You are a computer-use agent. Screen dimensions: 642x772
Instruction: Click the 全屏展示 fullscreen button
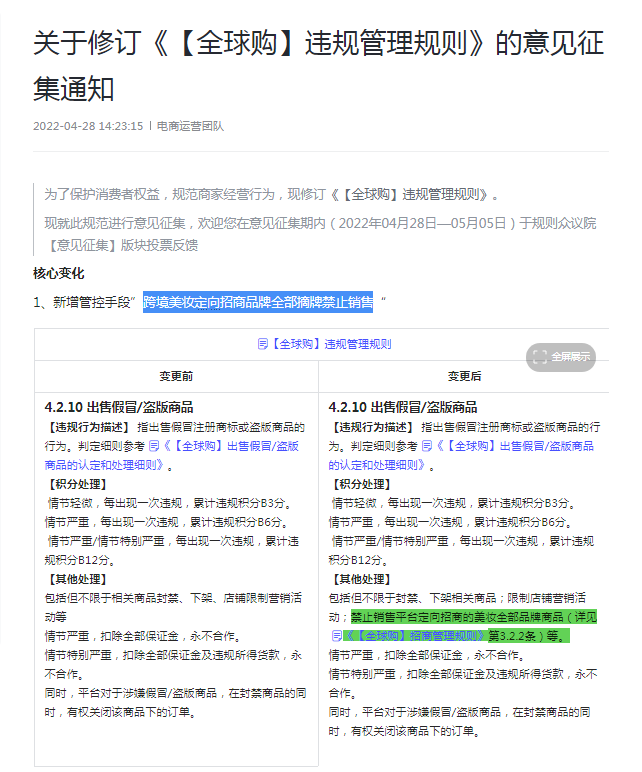coord(561,357)
